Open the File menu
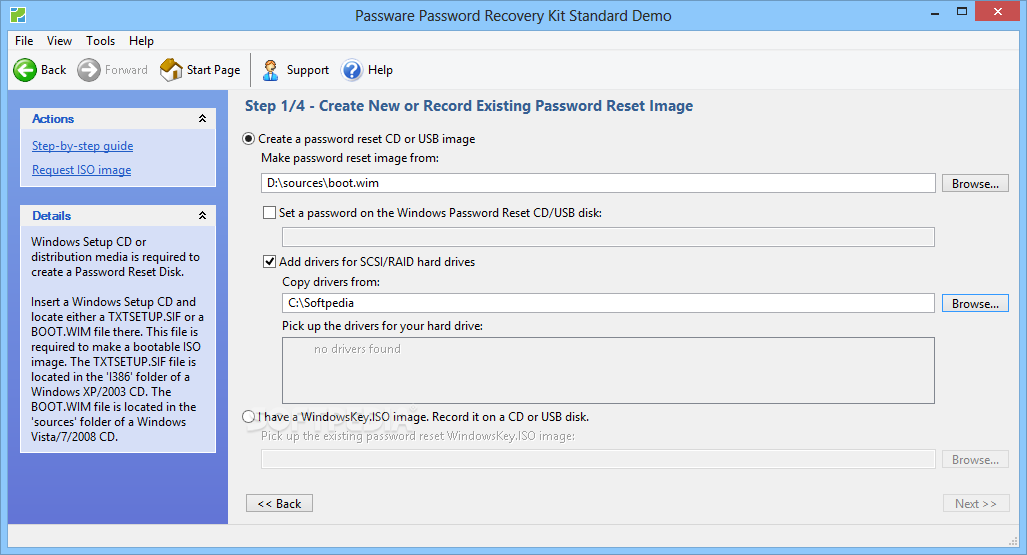 [x=24, y=41]
